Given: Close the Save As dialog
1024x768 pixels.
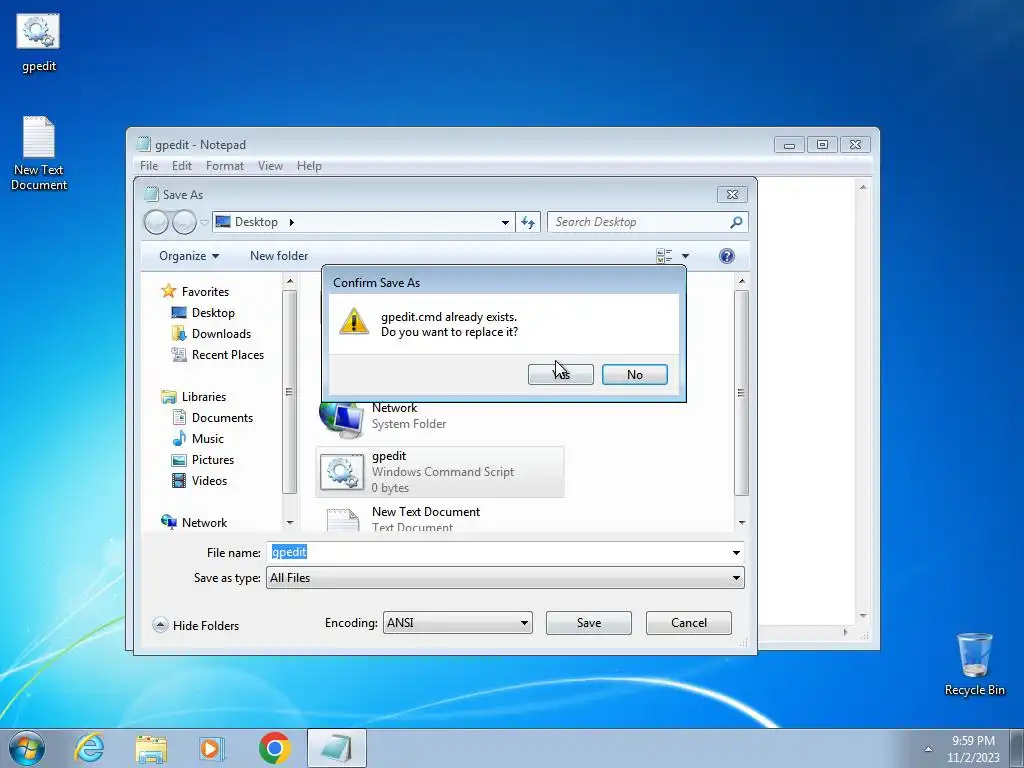Looking at the screenshot, I should (732, 195).
